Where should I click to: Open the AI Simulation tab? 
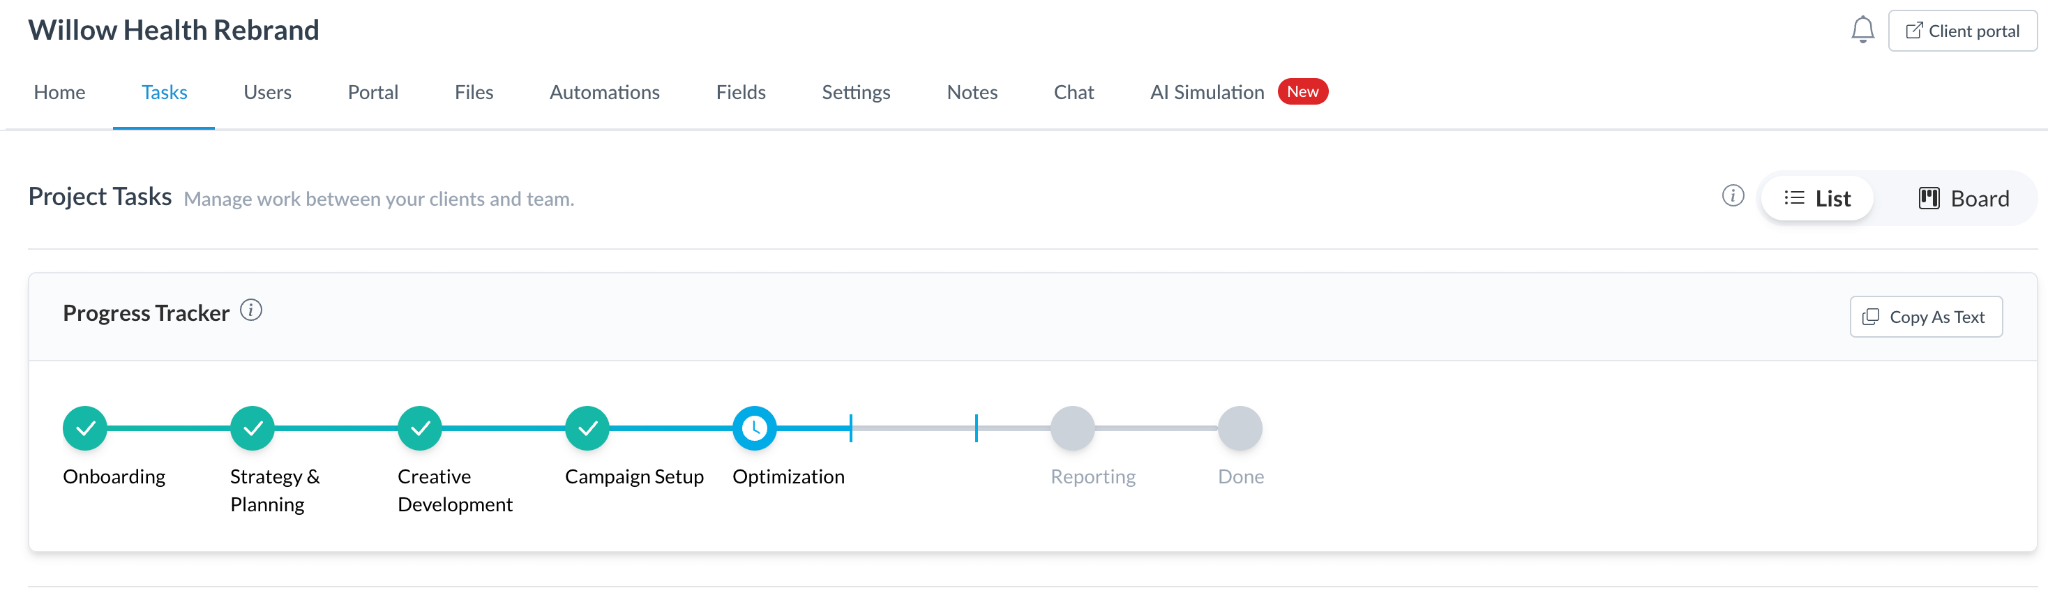[1207, 92]
